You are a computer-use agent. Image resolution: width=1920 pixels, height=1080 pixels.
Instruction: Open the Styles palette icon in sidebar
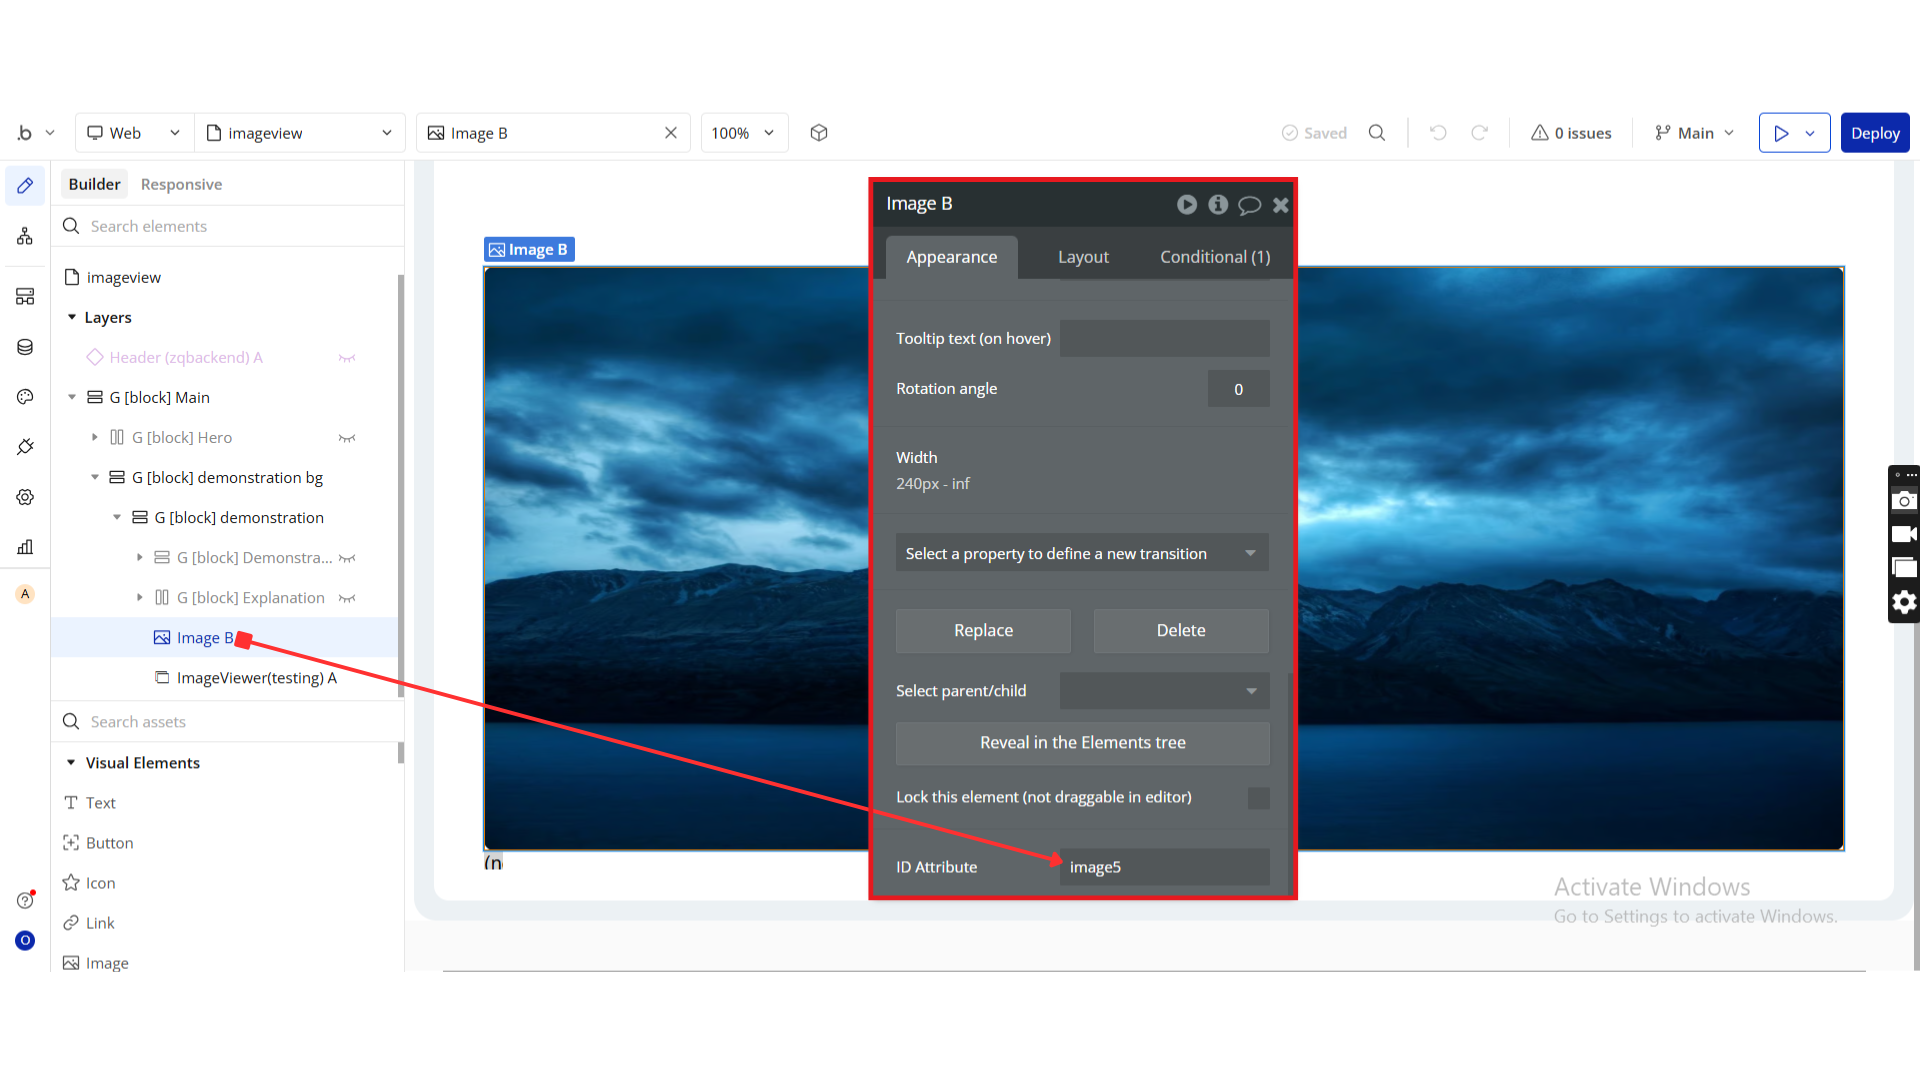pyautogui.click(x=25, y=397)
